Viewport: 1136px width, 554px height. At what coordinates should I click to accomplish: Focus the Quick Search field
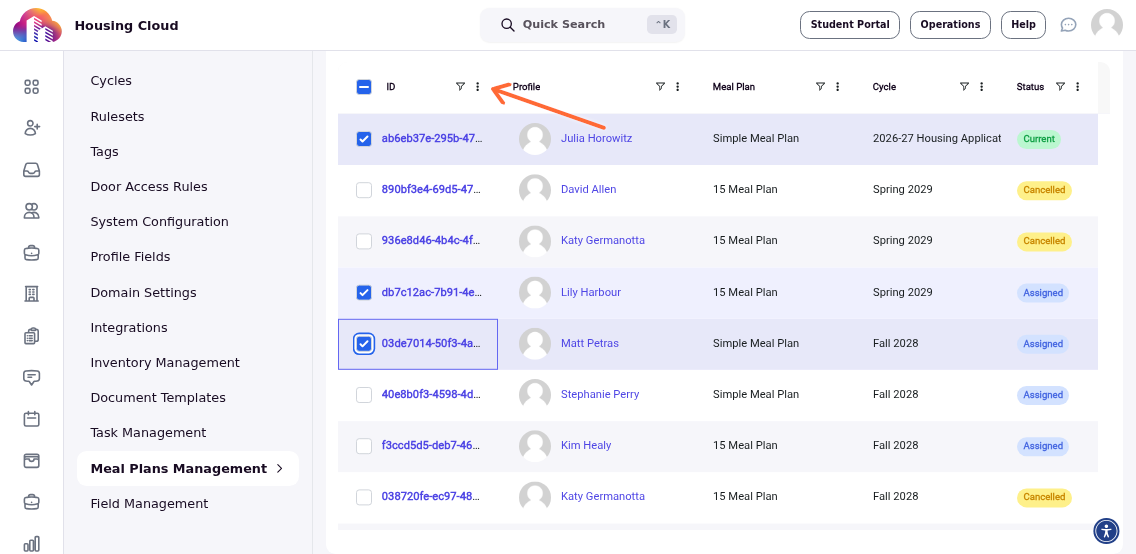(x=582, y=25)
